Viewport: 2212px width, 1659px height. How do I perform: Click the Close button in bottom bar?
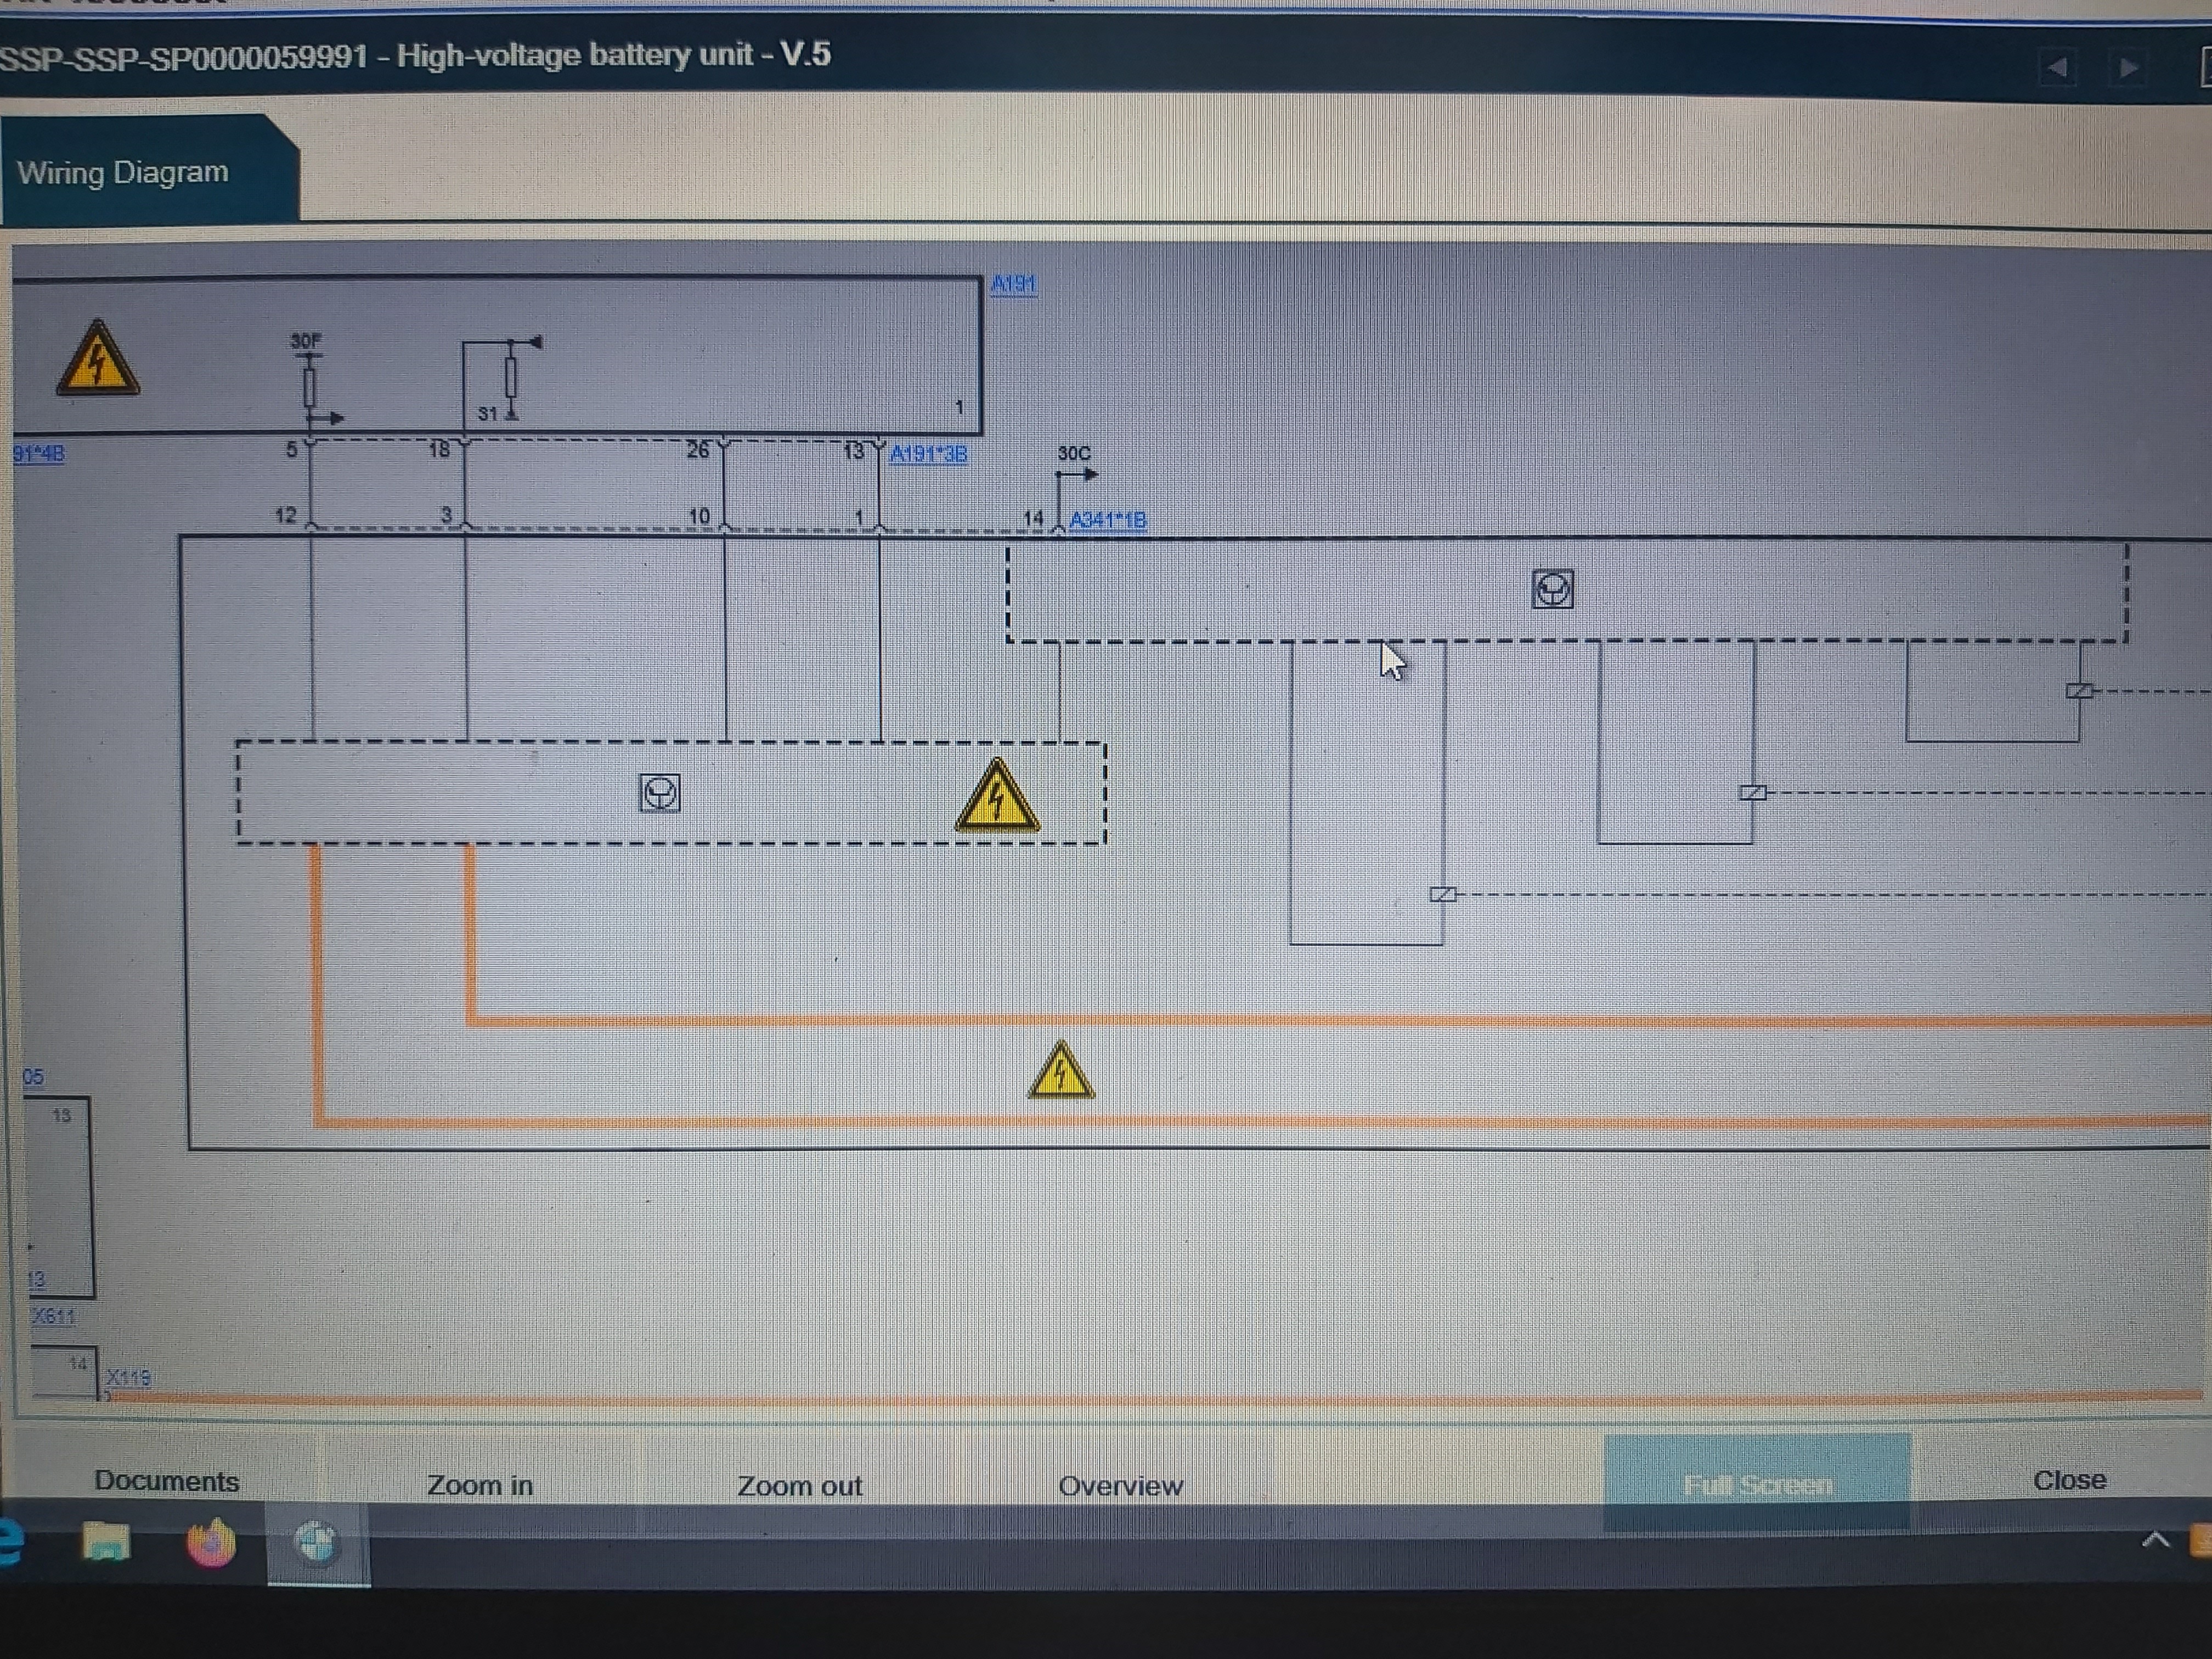pyautogui.click(x=2069, y=1480)
